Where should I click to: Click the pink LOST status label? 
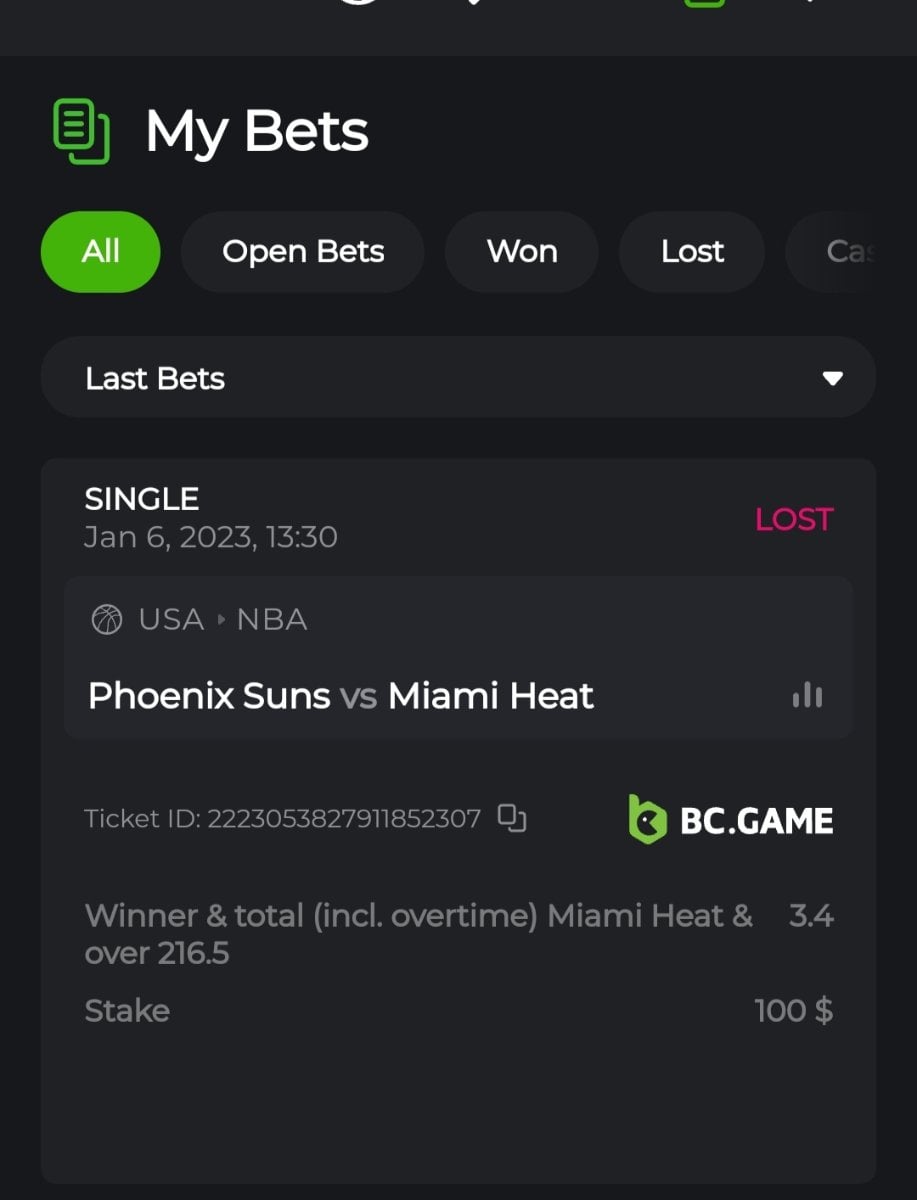793,519
